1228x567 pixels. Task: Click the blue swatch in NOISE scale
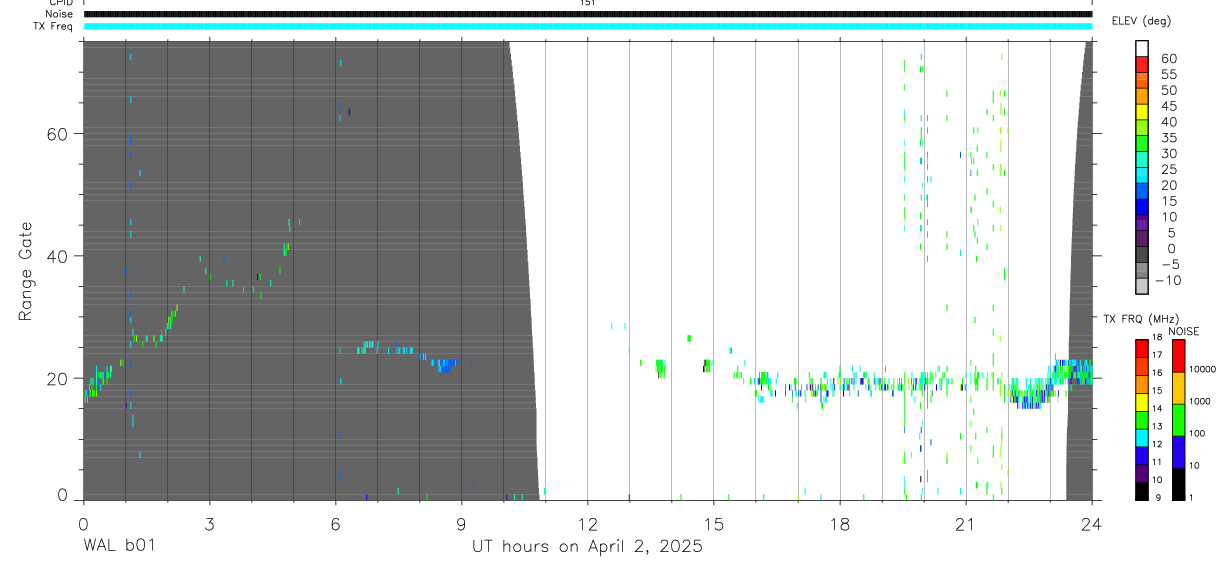[x=1178, y=452]
